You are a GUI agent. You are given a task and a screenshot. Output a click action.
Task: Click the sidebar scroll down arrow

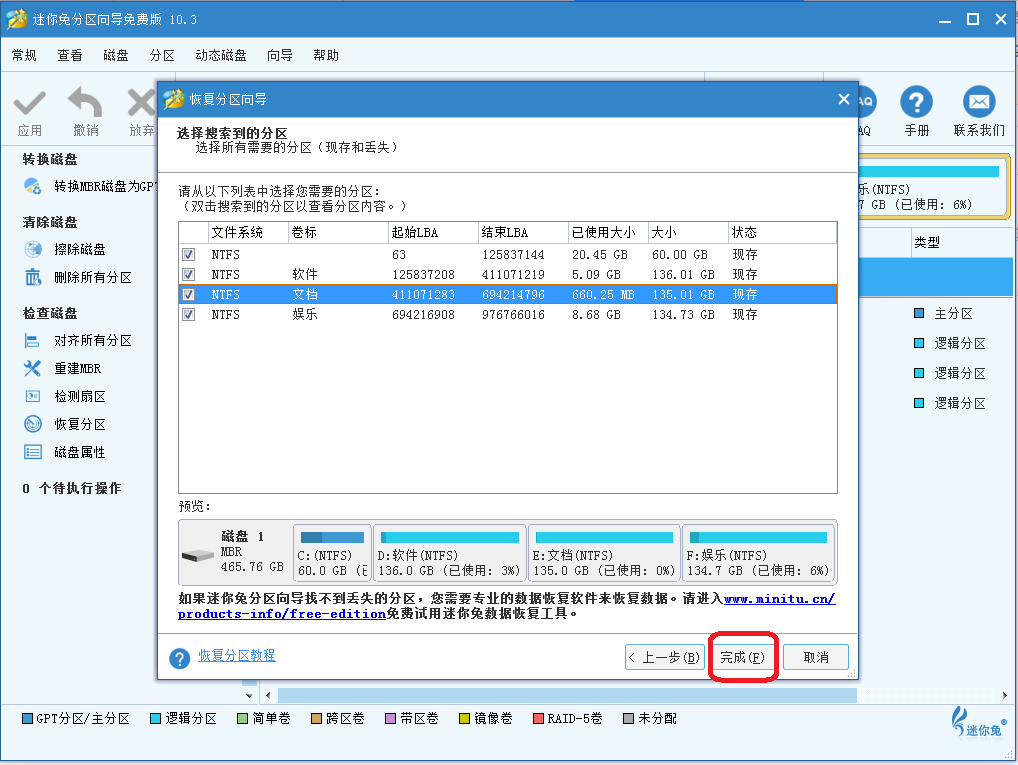249,696
